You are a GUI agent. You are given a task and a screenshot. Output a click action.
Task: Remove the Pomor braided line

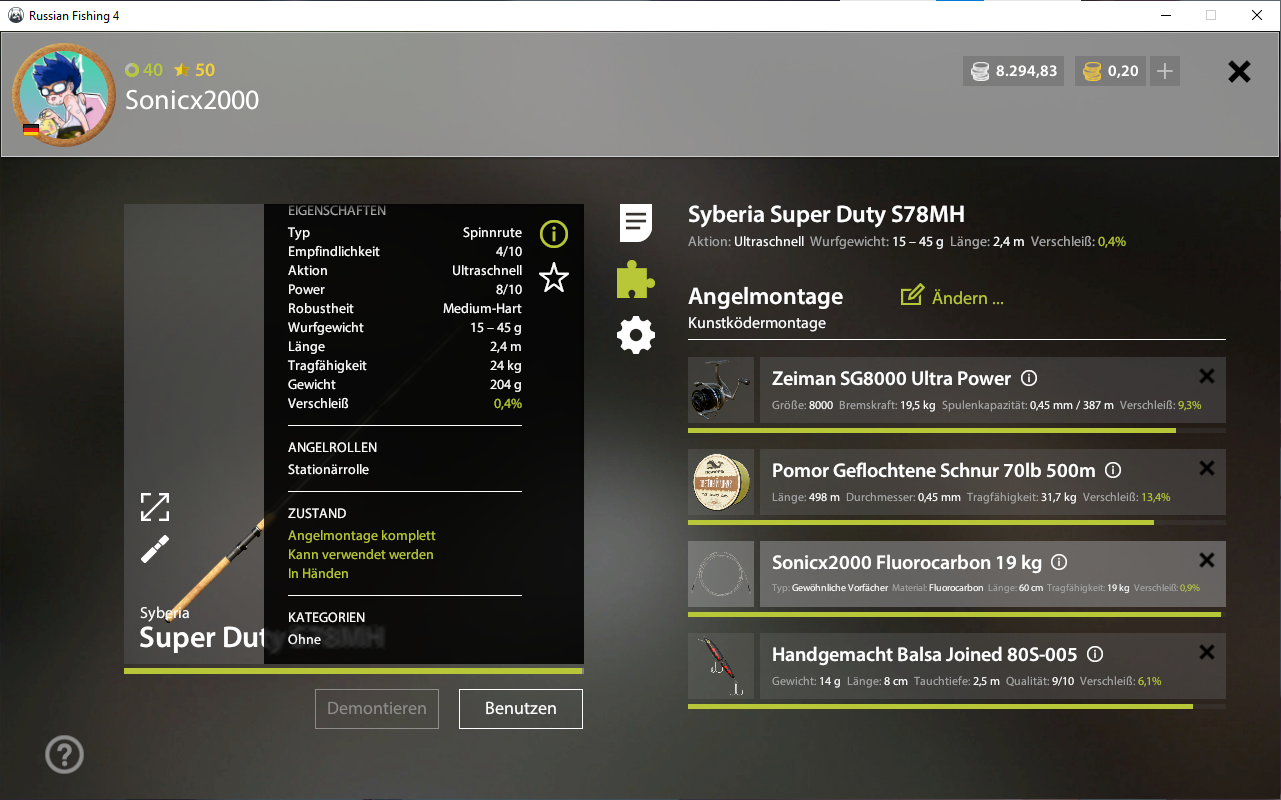1206,468
